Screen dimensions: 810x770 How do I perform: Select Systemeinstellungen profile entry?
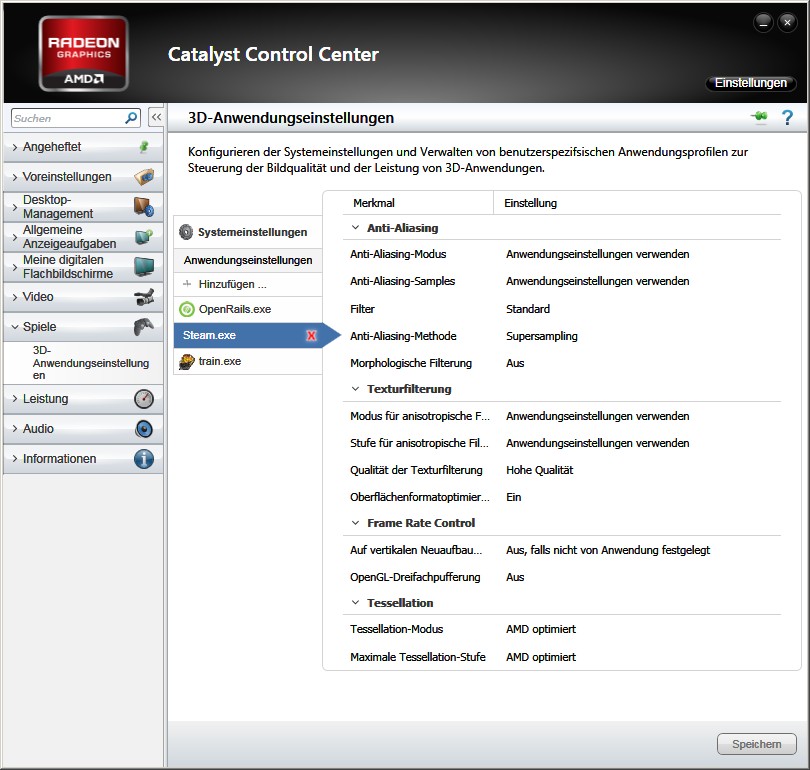click(248, 232)
